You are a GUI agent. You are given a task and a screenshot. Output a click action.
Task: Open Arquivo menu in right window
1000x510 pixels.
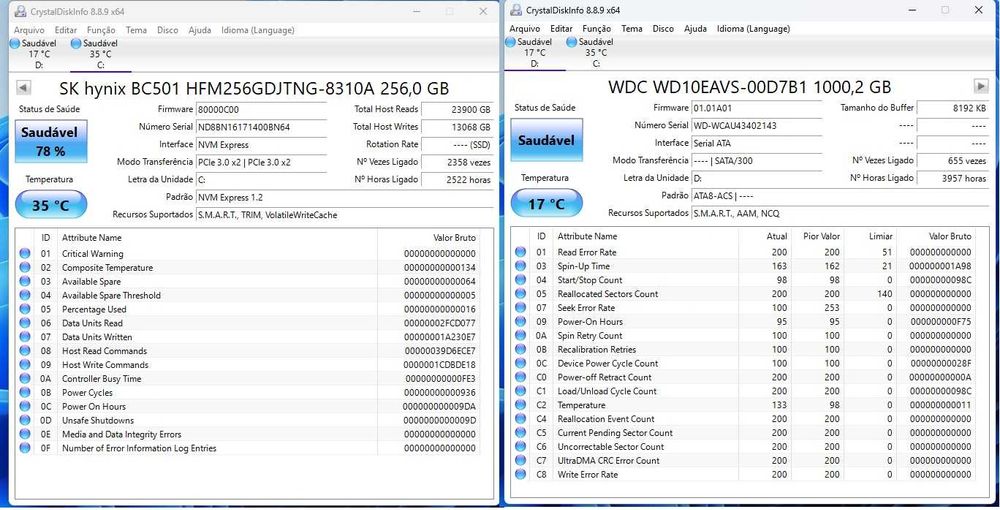coord(525,29)
